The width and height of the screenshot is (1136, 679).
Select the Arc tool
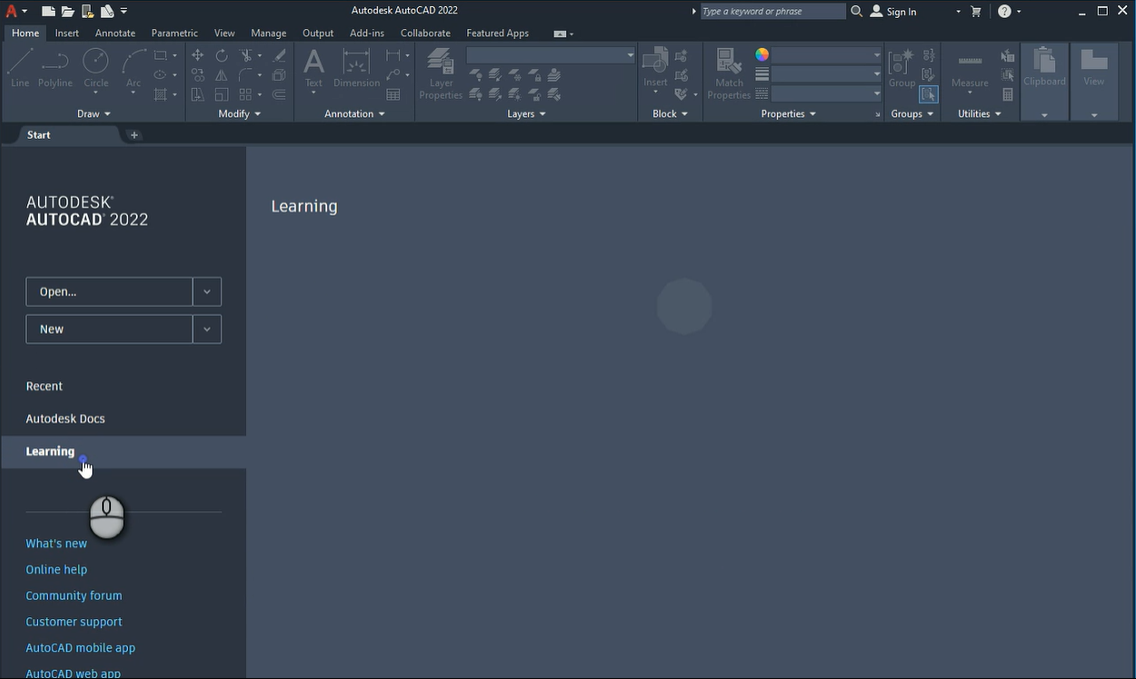pyautogui.click(x=133, y=68)
